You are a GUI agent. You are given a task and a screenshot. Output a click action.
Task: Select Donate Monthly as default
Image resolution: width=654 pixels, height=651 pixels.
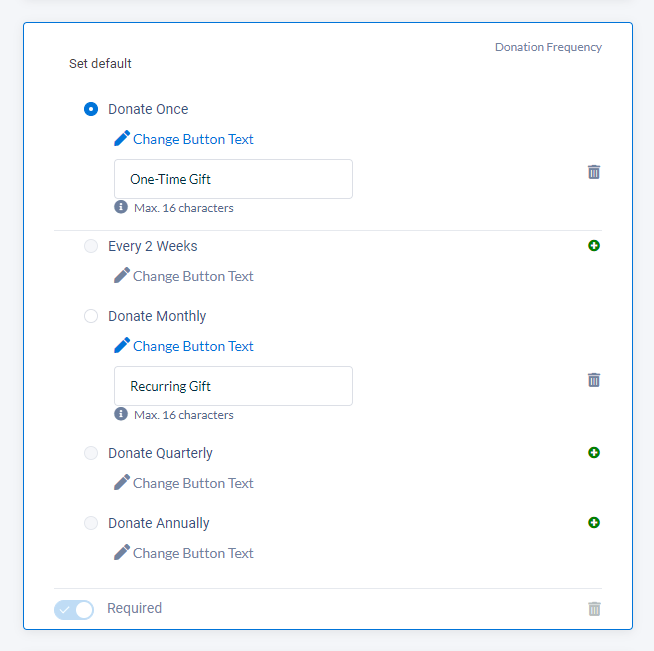91,316
